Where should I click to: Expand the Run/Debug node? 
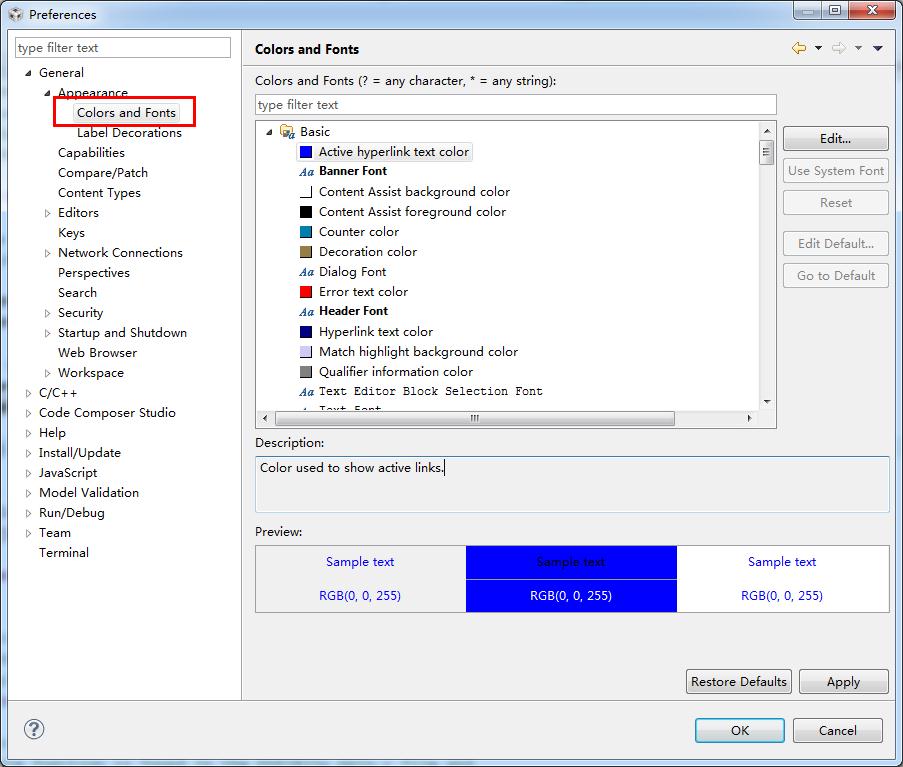[28, 513]
